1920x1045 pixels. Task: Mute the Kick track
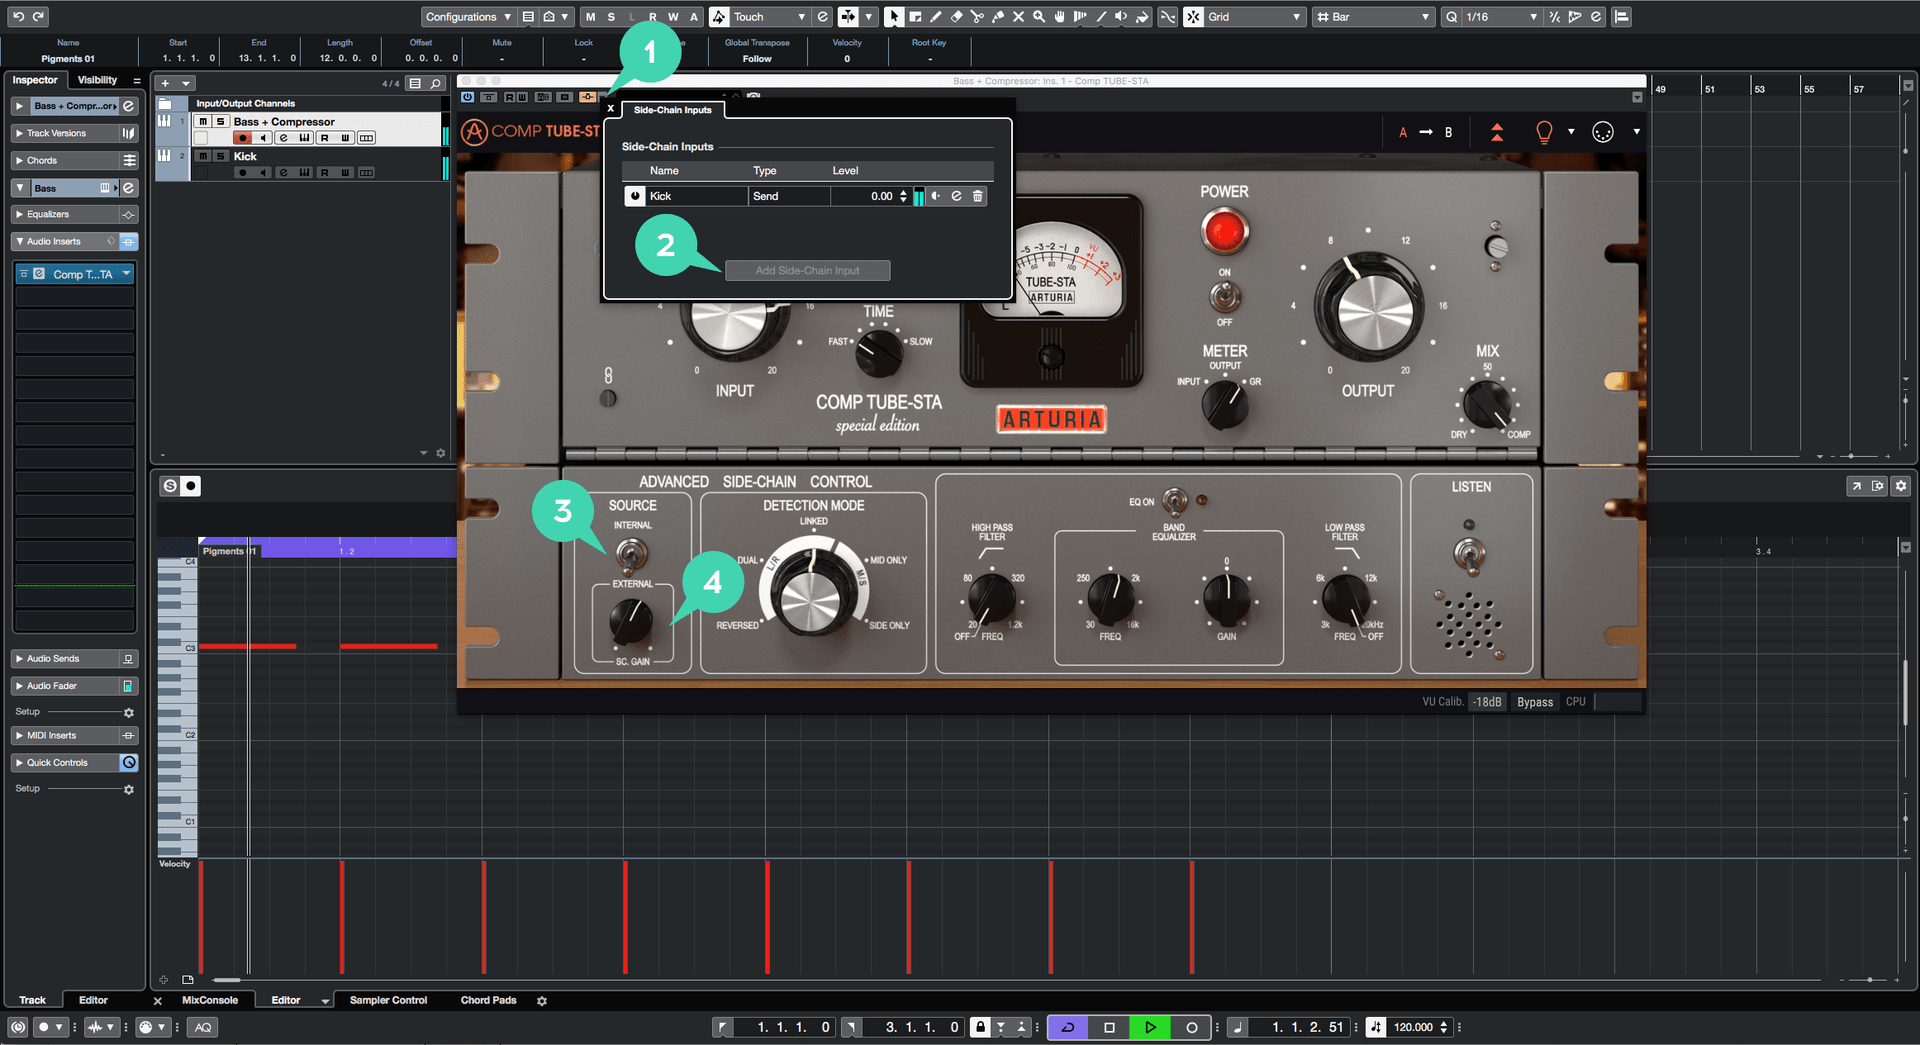click(203, 156)
